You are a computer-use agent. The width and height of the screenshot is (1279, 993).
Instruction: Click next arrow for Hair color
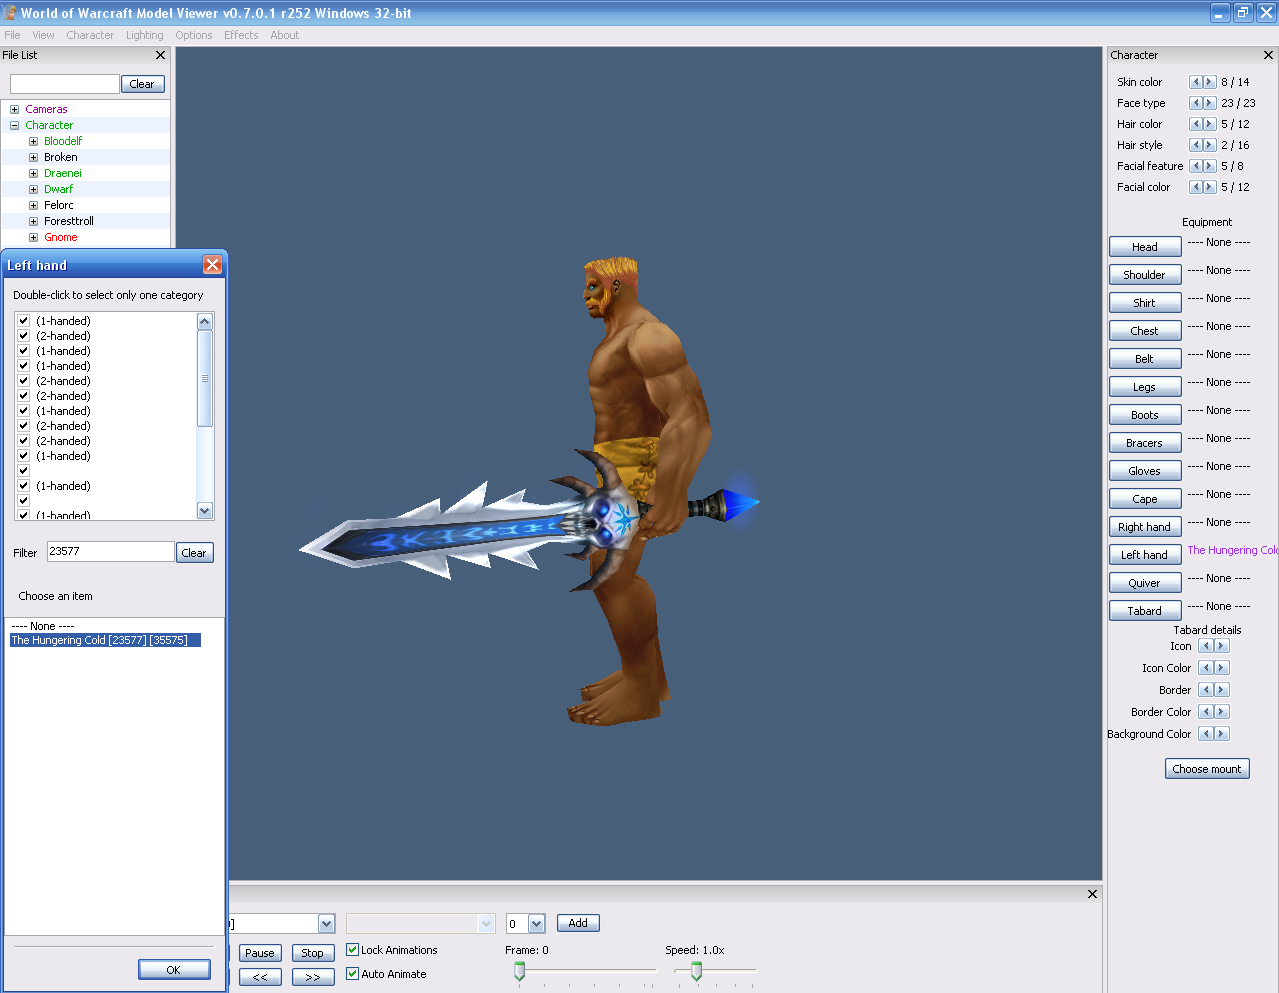pos(1209,124)
